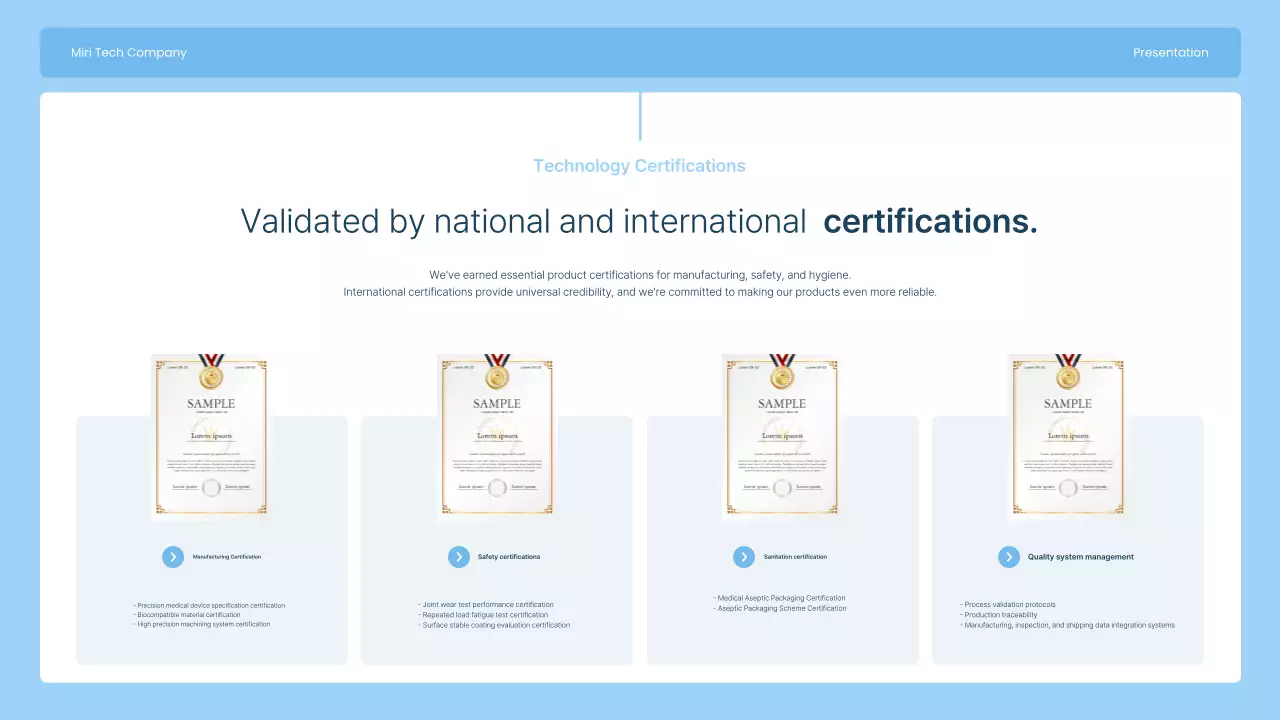Screen dimensions: 1280x720
Task: Click the gold medal on the Safety certificate
Action: [497, 376]
